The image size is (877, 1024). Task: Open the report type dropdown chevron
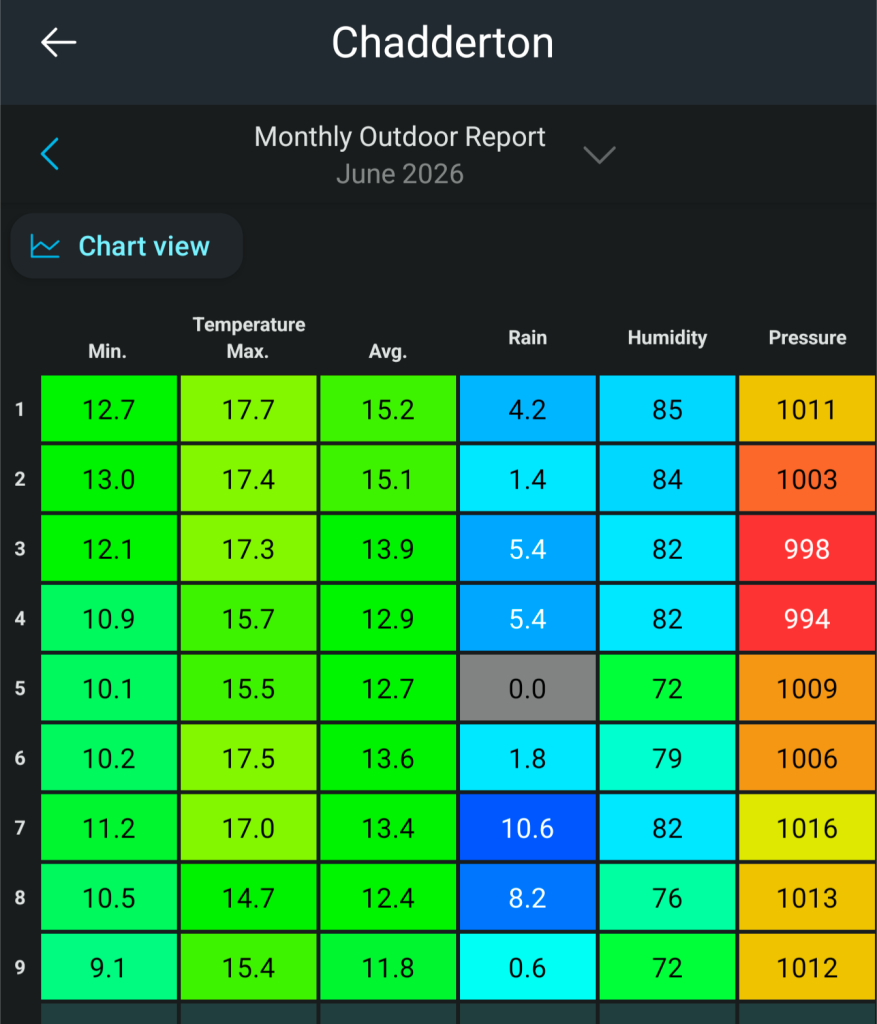pyautogui.click(x=599, y=155)
